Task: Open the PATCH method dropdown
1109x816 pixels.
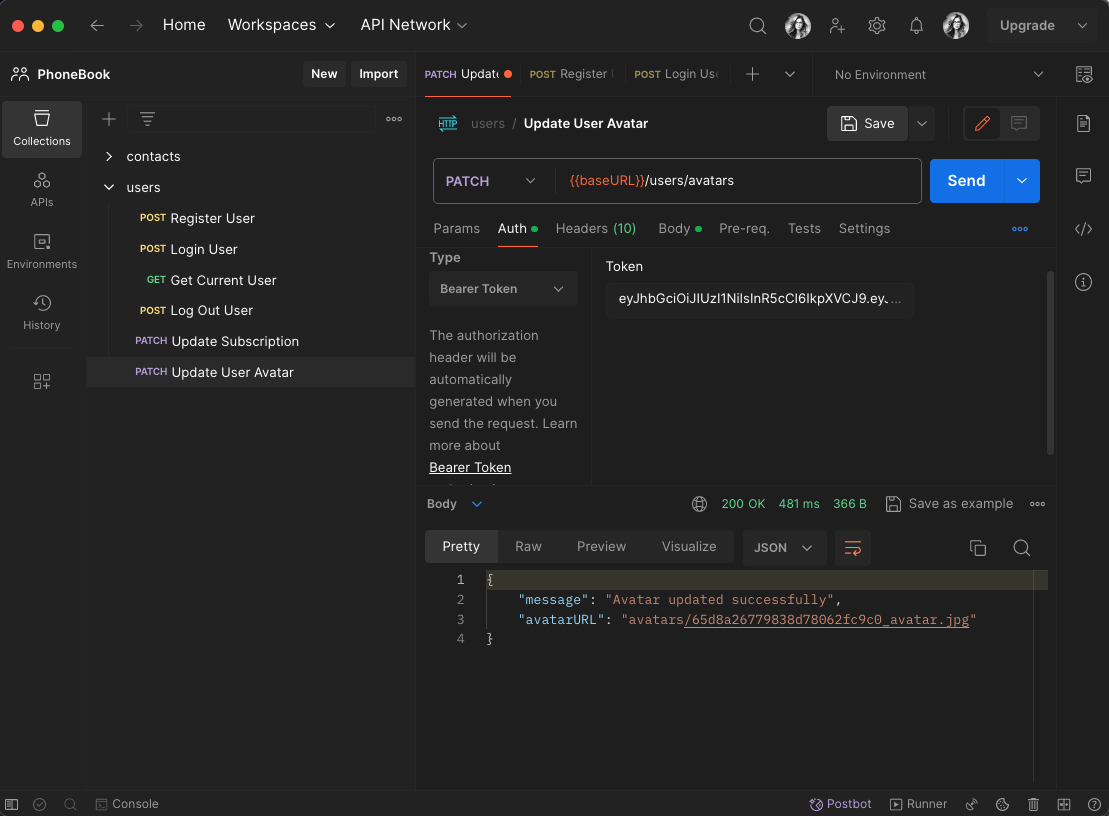Action: (x=491, y=181)
